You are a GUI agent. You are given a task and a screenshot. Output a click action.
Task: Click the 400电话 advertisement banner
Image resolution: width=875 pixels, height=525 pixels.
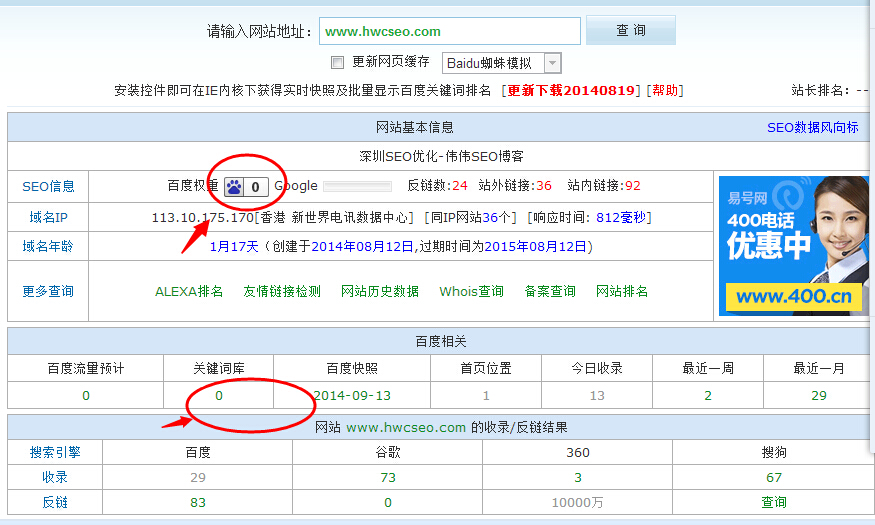click(793, 245)
